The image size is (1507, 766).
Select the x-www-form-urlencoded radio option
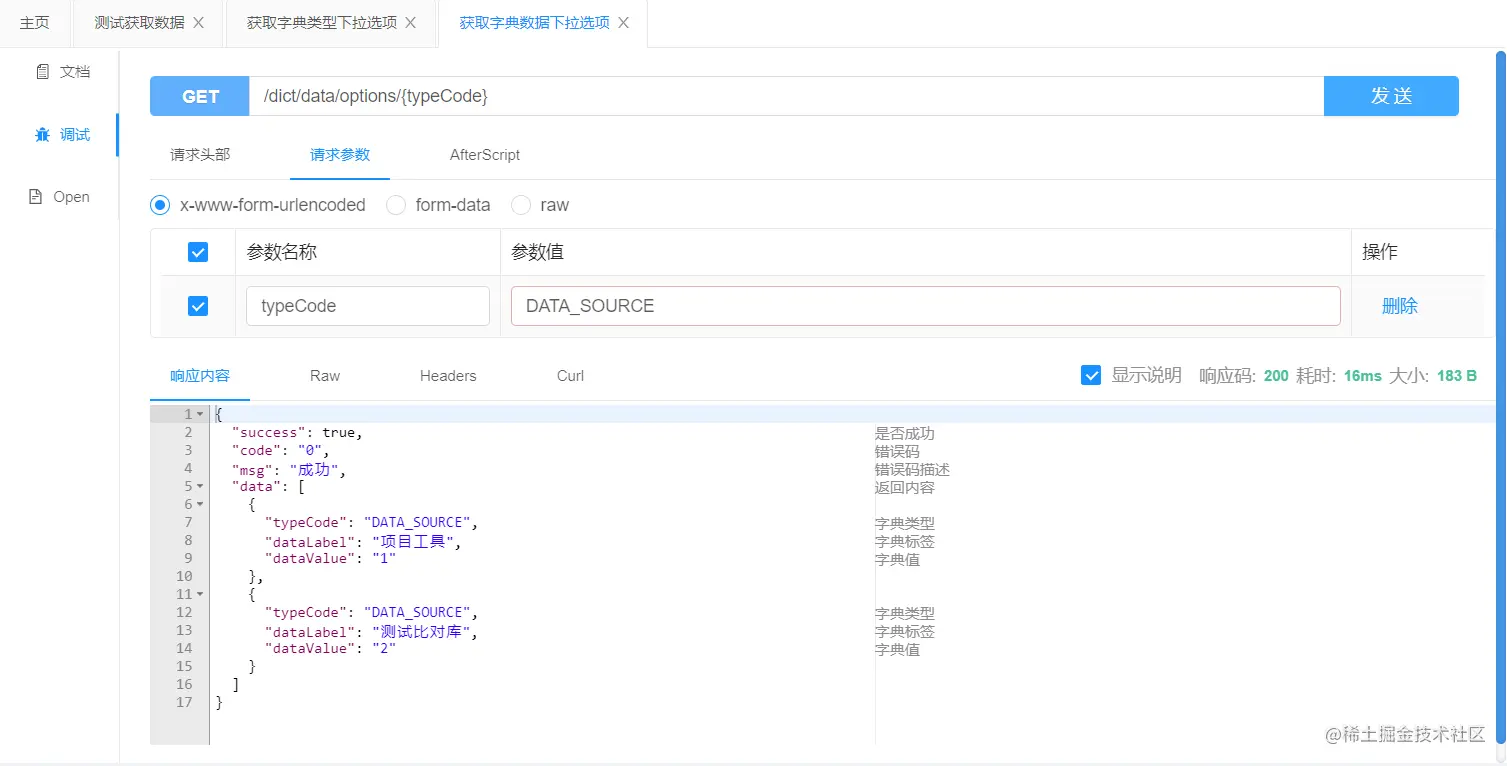160,205
